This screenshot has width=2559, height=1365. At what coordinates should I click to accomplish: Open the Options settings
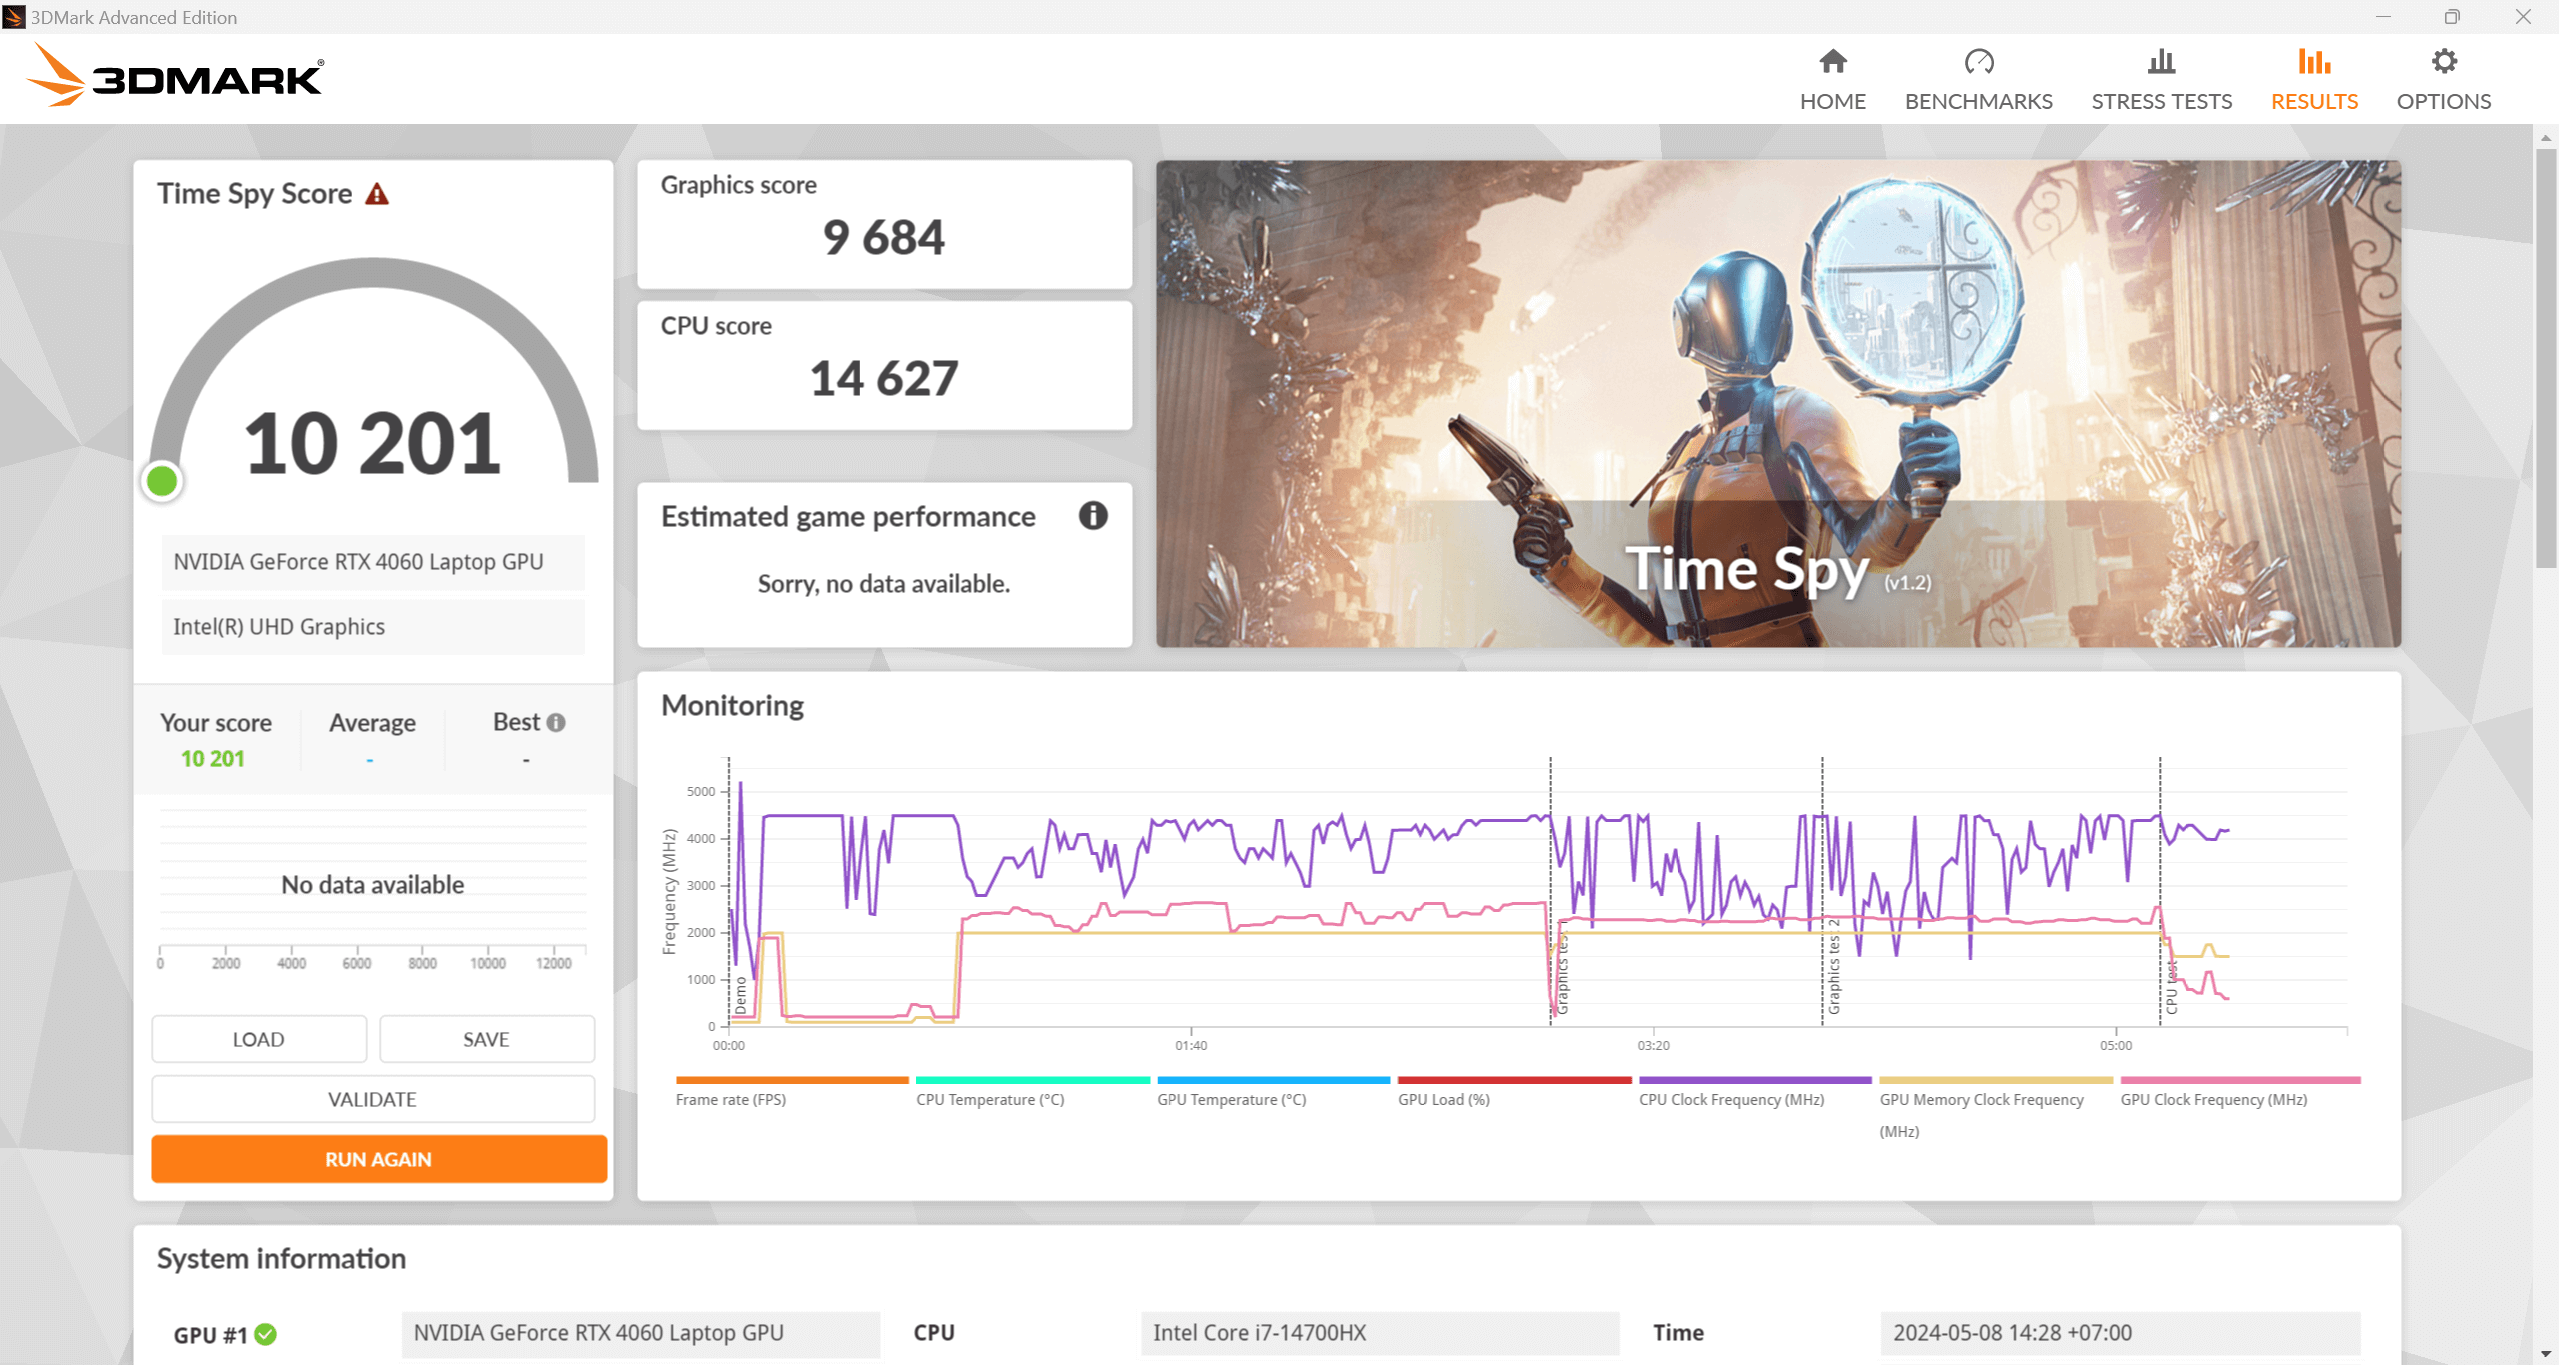[x=2443, y=80]
